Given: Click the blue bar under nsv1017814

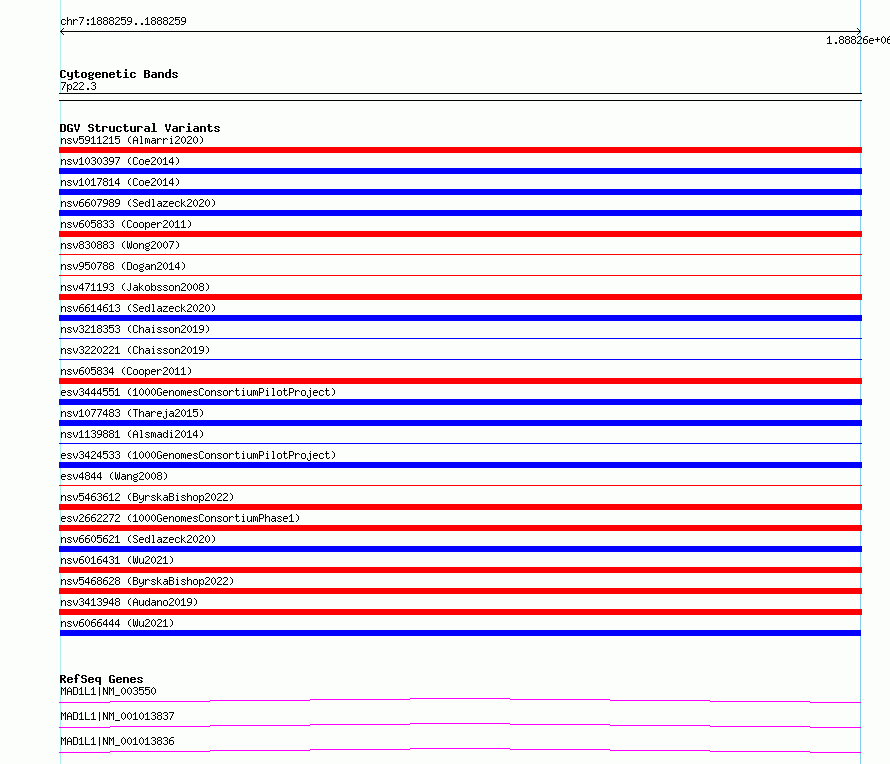Looking at the screenshot, I should (460, 192).
